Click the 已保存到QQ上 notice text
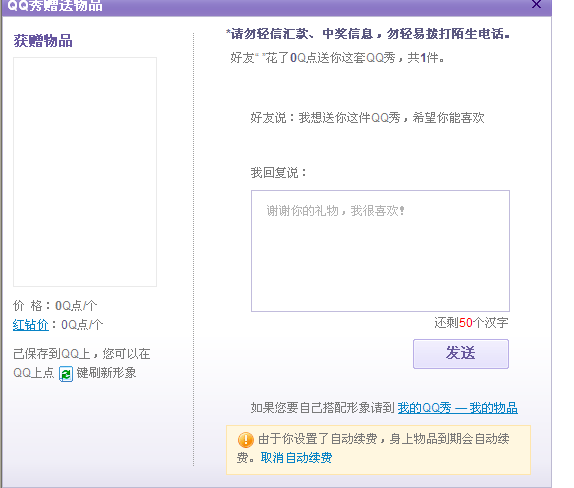The height and width of the screenshot is (488, 574). [x=82, y=364]
